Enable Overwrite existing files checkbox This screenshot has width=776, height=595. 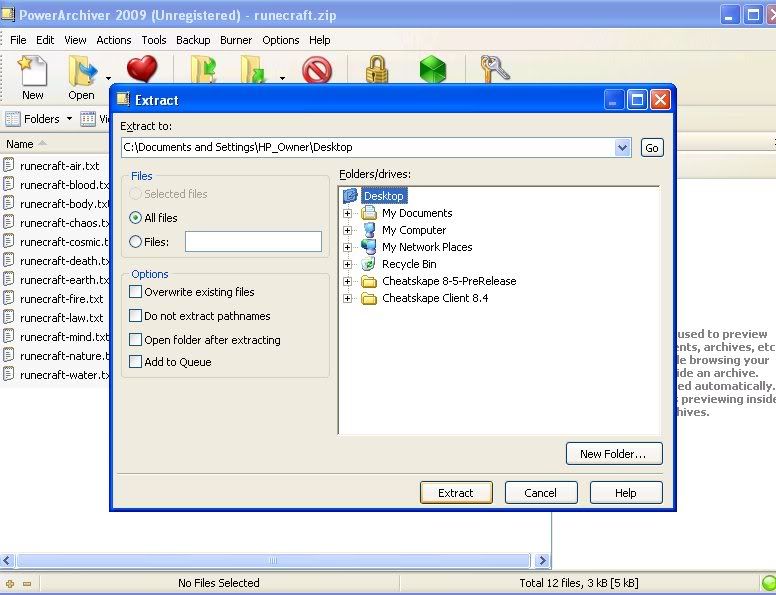136,292
